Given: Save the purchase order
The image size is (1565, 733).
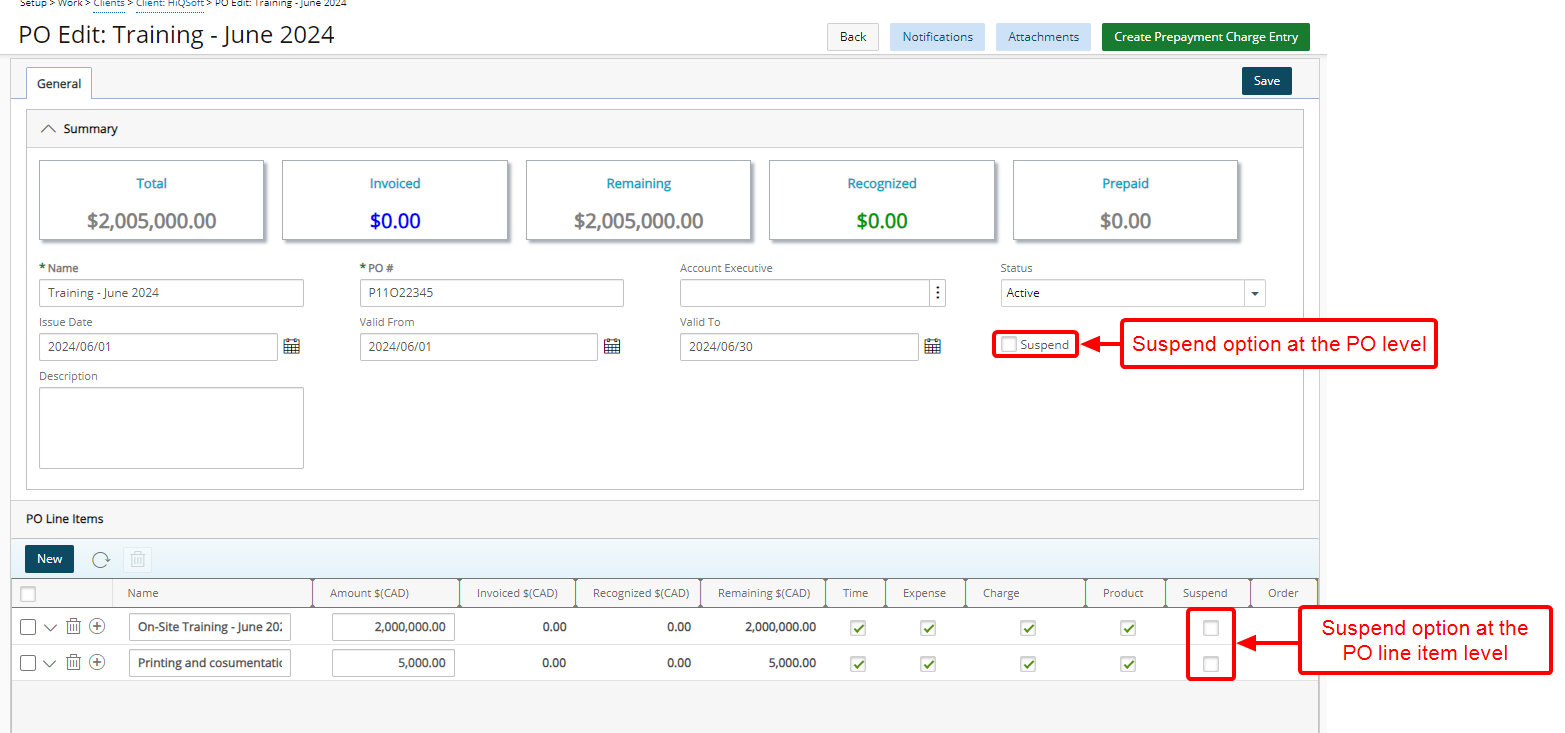Looking at the screenshot, I should click(1267, 81).
